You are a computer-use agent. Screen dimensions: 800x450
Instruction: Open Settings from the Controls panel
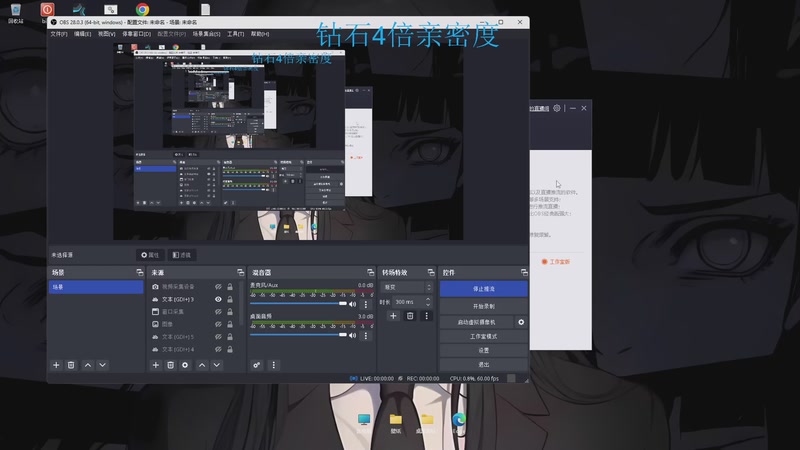[483, 351]
